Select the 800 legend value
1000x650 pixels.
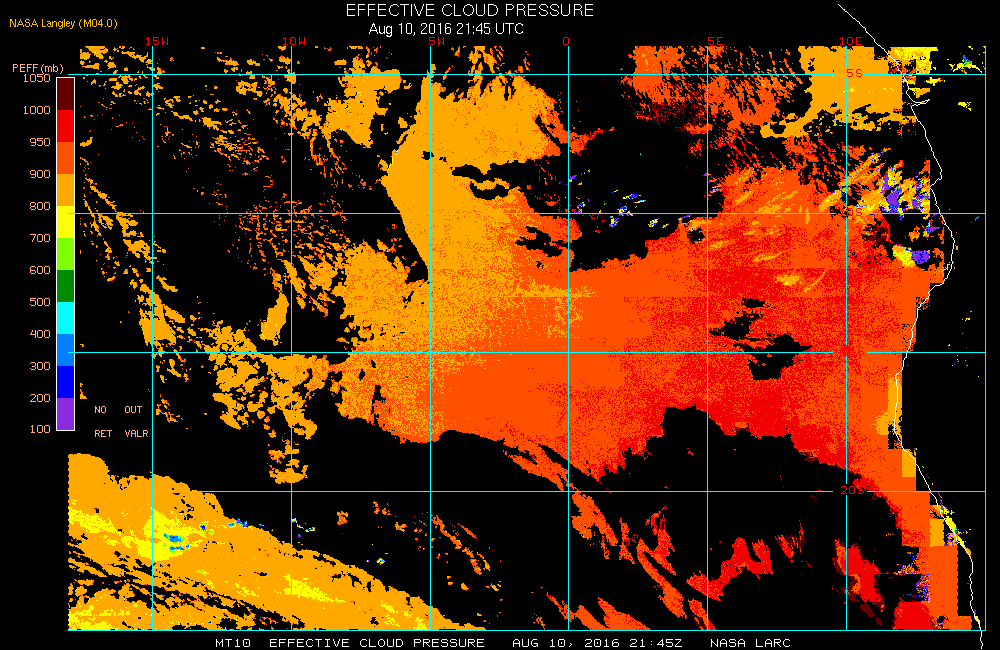point(40,205)
